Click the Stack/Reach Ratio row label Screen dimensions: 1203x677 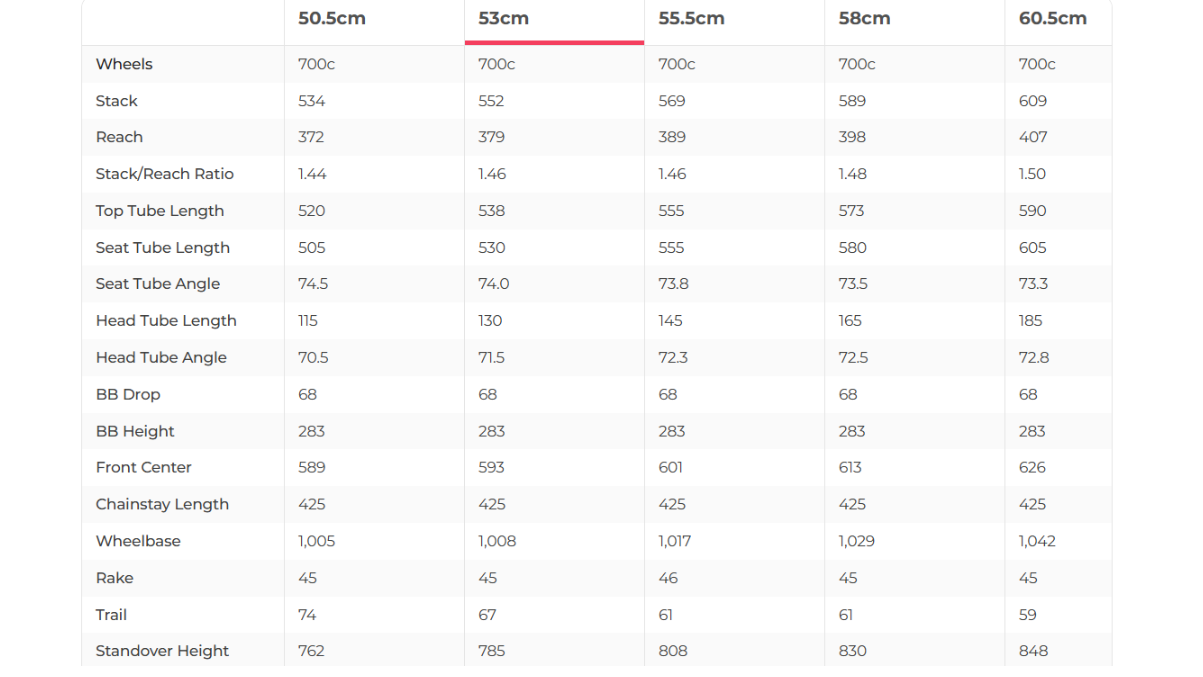point(164,174)
